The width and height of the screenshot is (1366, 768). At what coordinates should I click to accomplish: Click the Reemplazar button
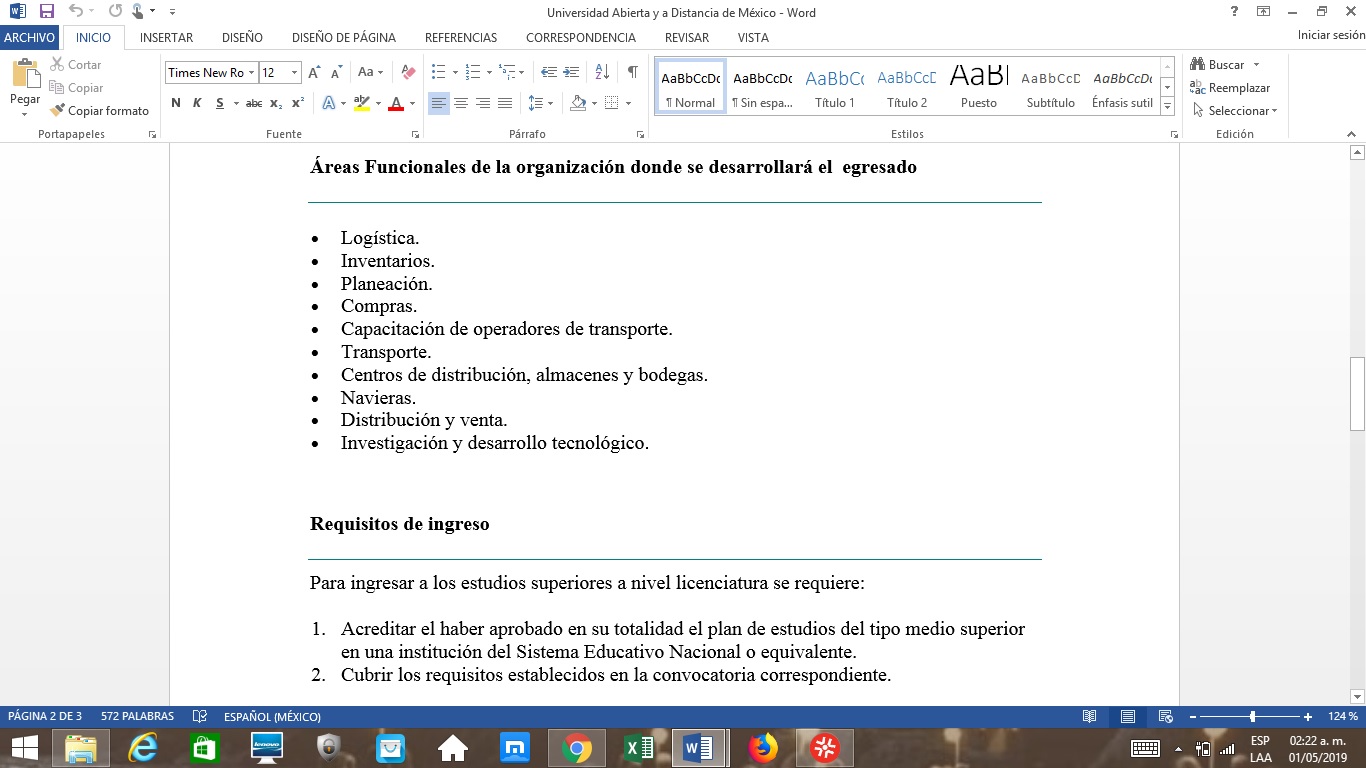1230,88
